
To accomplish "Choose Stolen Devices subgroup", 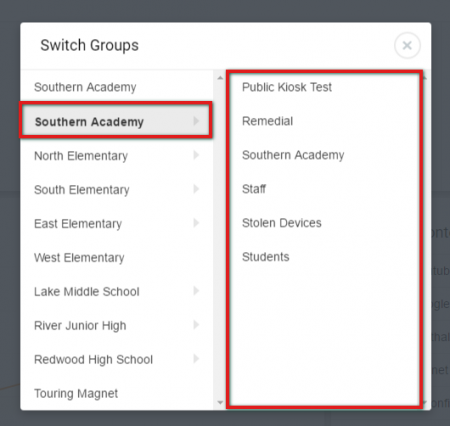I will tap(282, 223).
